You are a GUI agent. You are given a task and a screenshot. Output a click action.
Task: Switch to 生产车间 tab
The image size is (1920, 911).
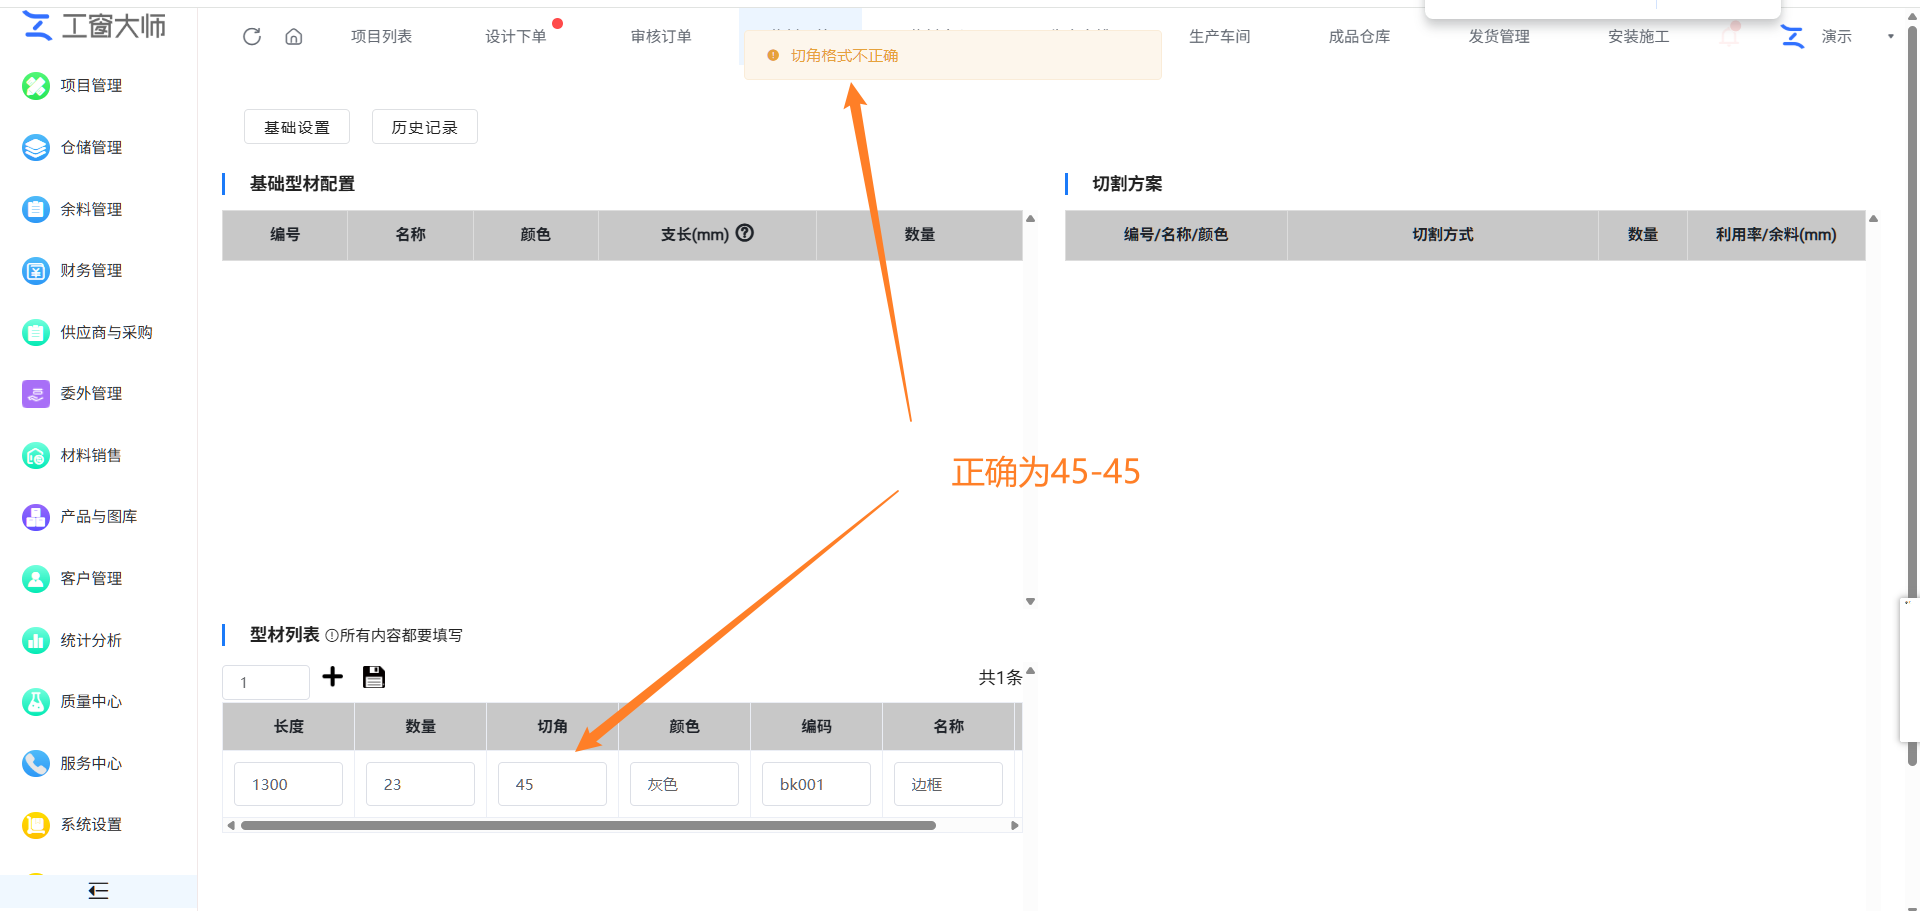[1219, 37]
